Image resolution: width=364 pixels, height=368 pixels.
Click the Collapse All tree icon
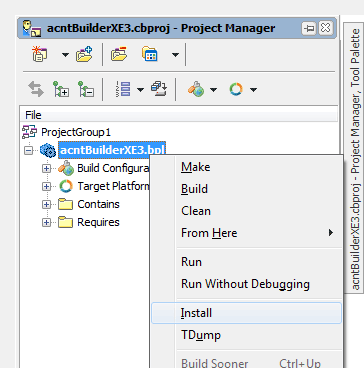click(86, 89)
